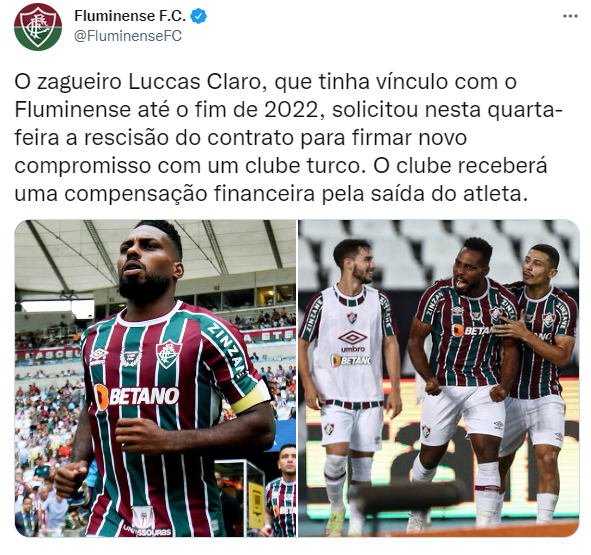Click the year 2022 in the tweet text
591x555 pixels.
(294, 110)
